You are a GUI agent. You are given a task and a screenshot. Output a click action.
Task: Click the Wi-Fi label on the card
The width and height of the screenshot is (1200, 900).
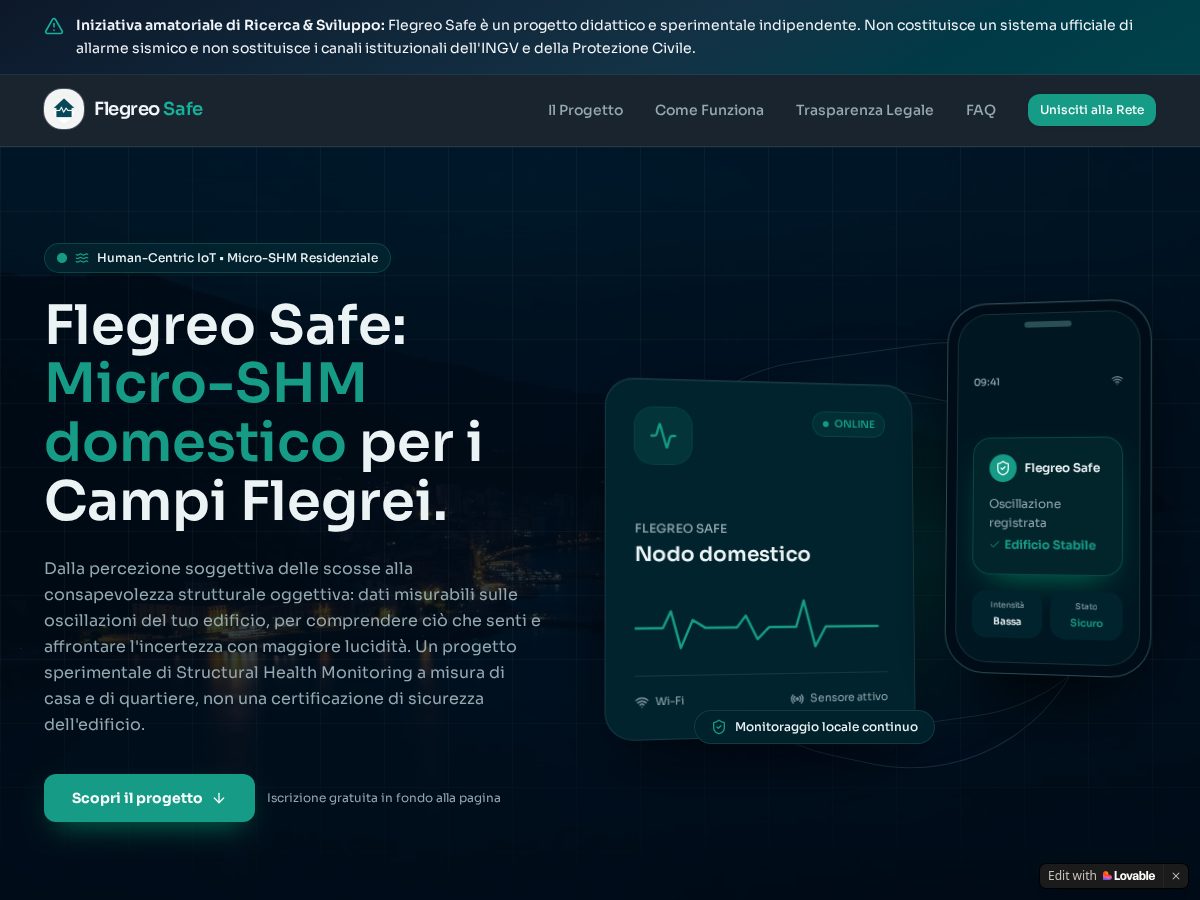coord(670,702)
